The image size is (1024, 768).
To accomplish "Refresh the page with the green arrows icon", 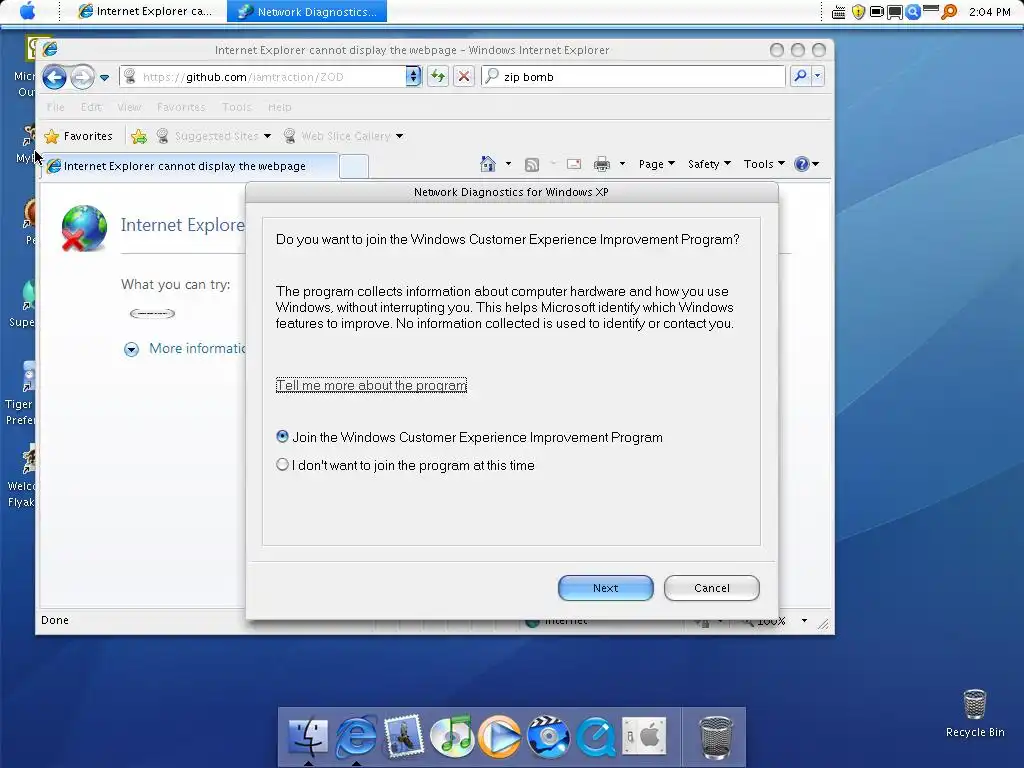I will click(438, 76).
